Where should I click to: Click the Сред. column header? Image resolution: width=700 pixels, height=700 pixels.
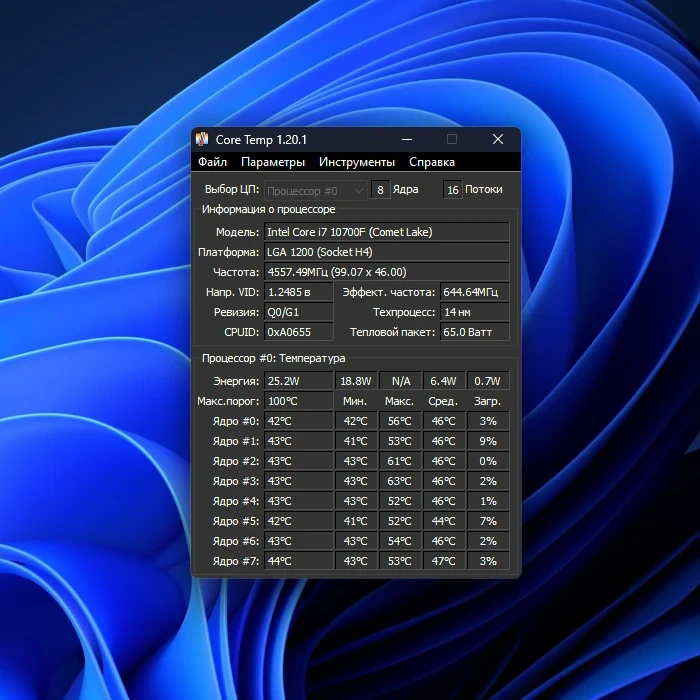pos(443,401)
